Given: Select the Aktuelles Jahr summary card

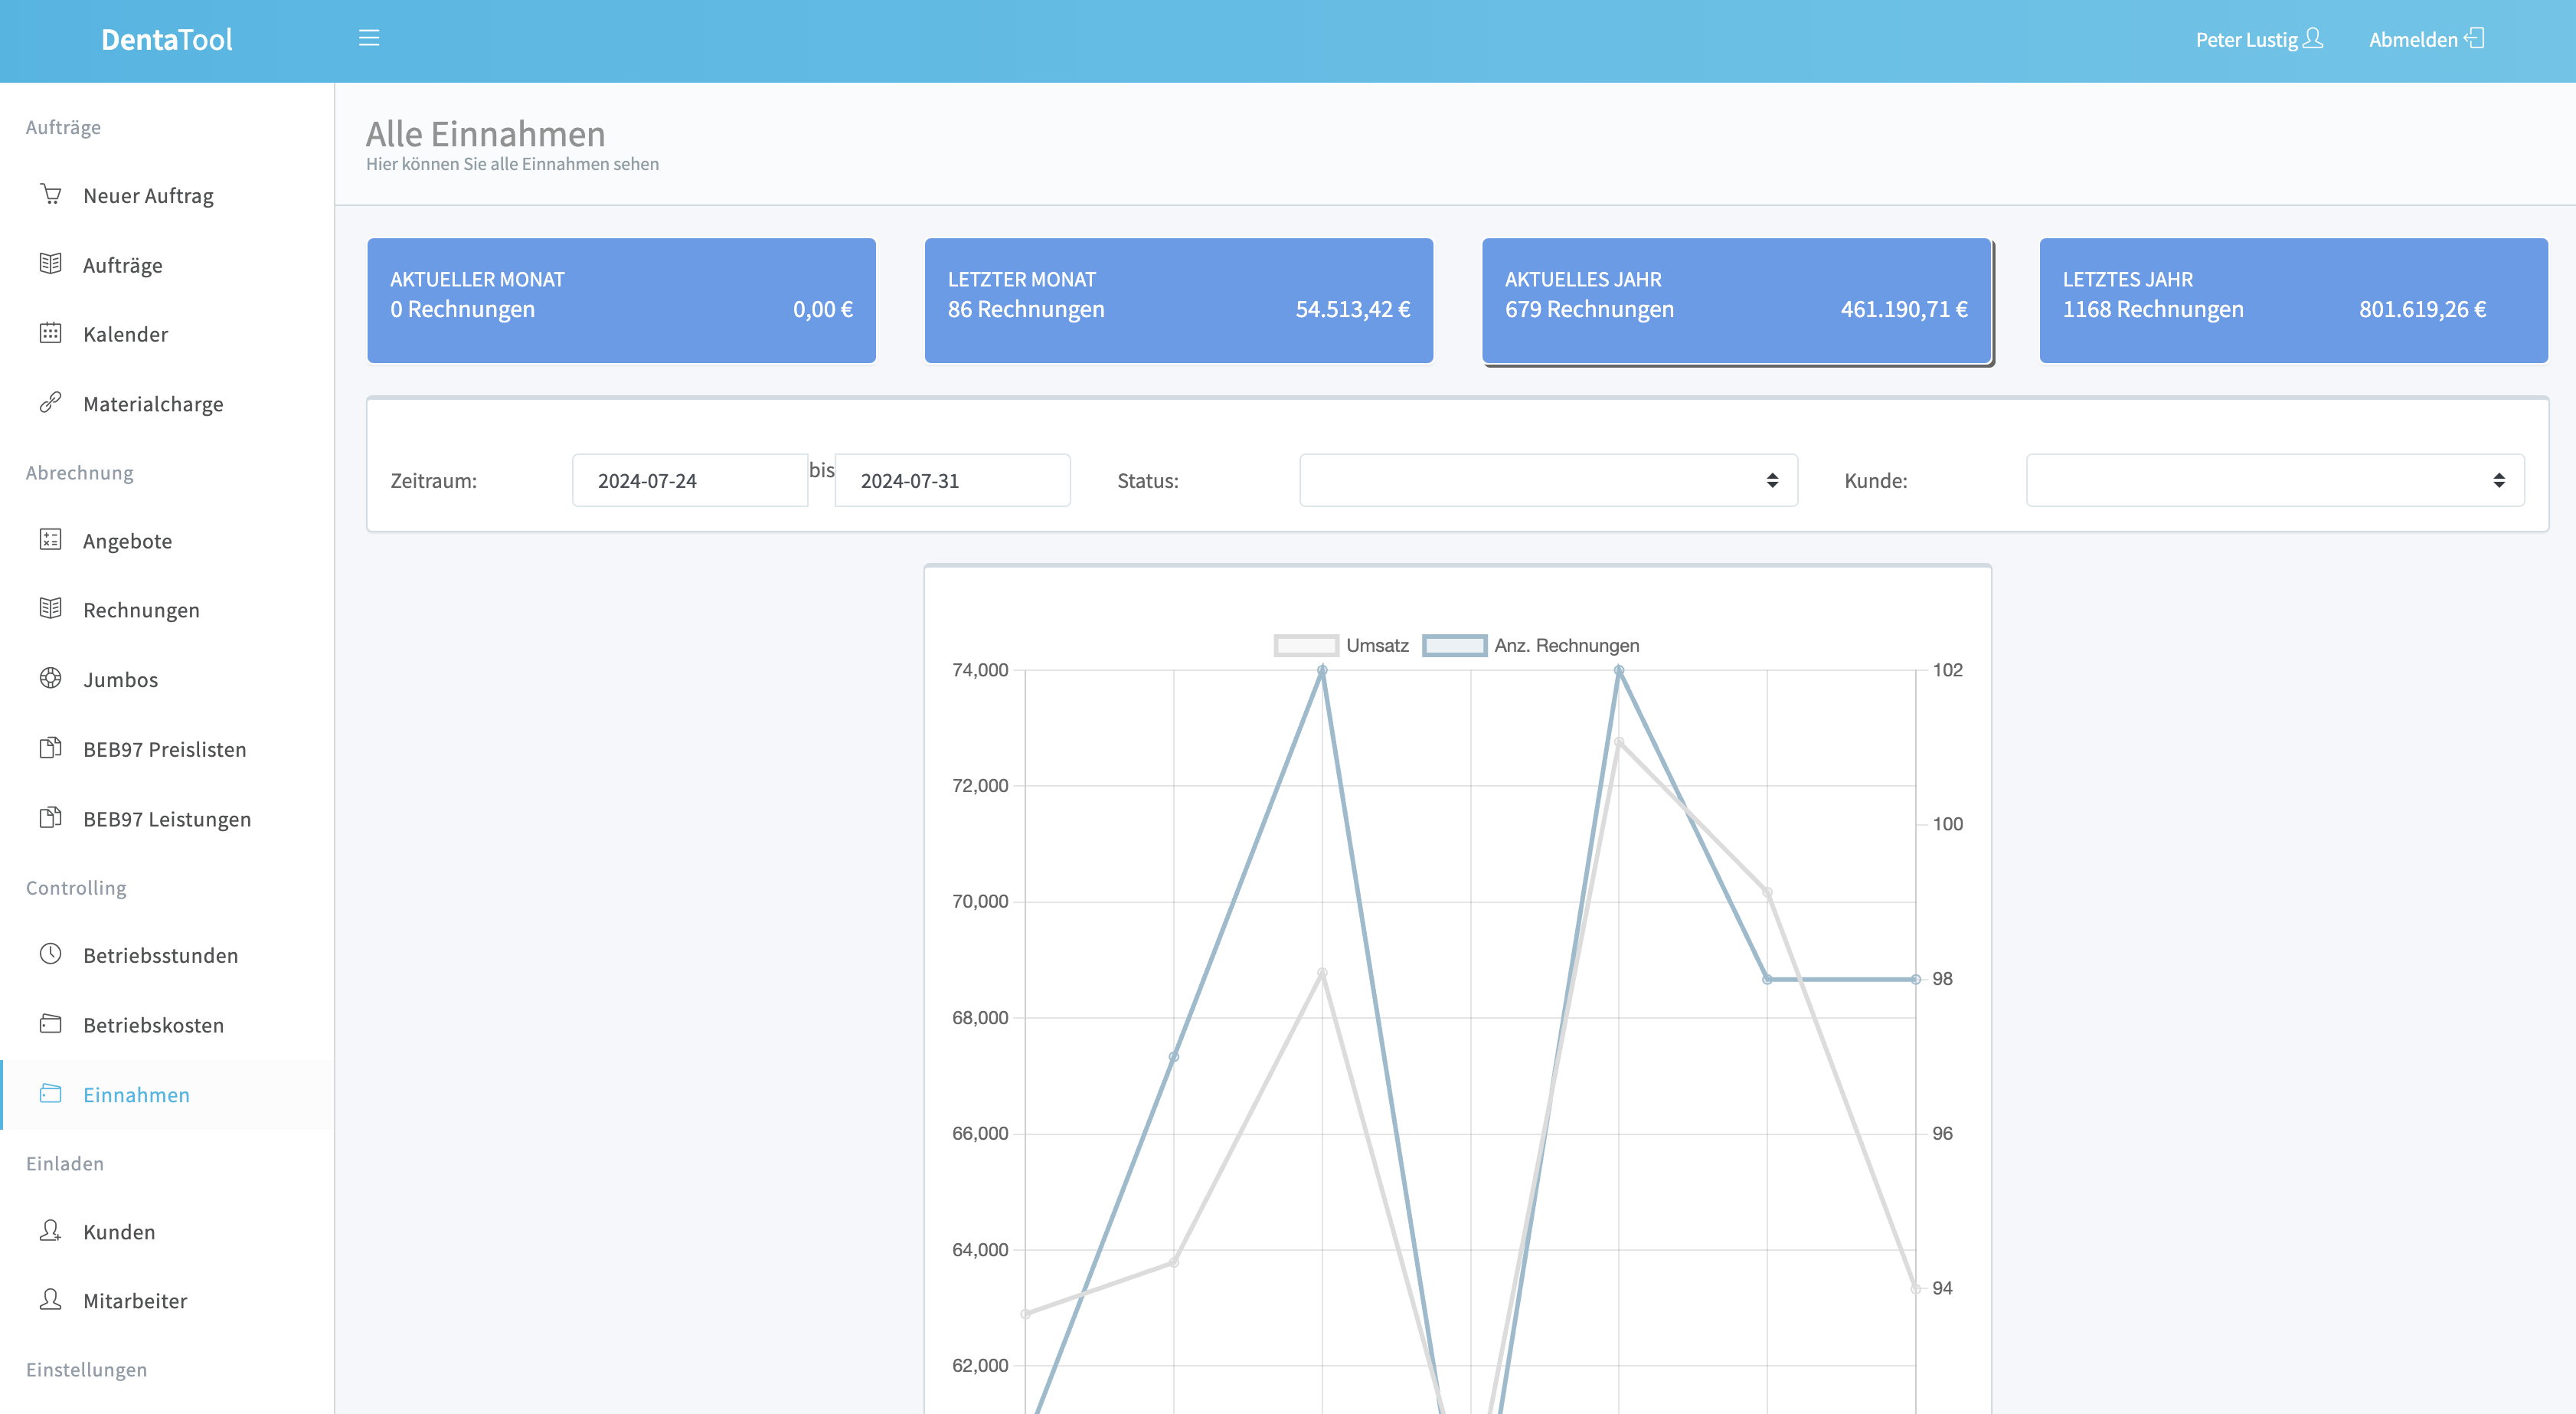Looking at the screenshot, I should [1737, 300].
